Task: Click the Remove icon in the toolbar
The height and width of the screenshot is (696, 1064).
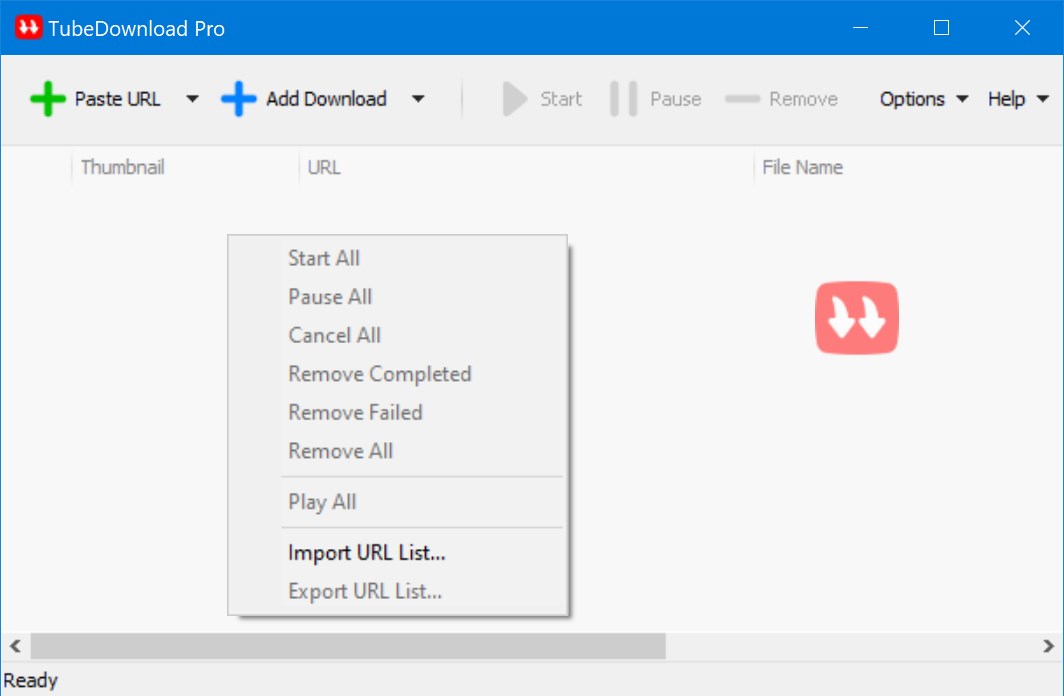Action: (743, 98)
